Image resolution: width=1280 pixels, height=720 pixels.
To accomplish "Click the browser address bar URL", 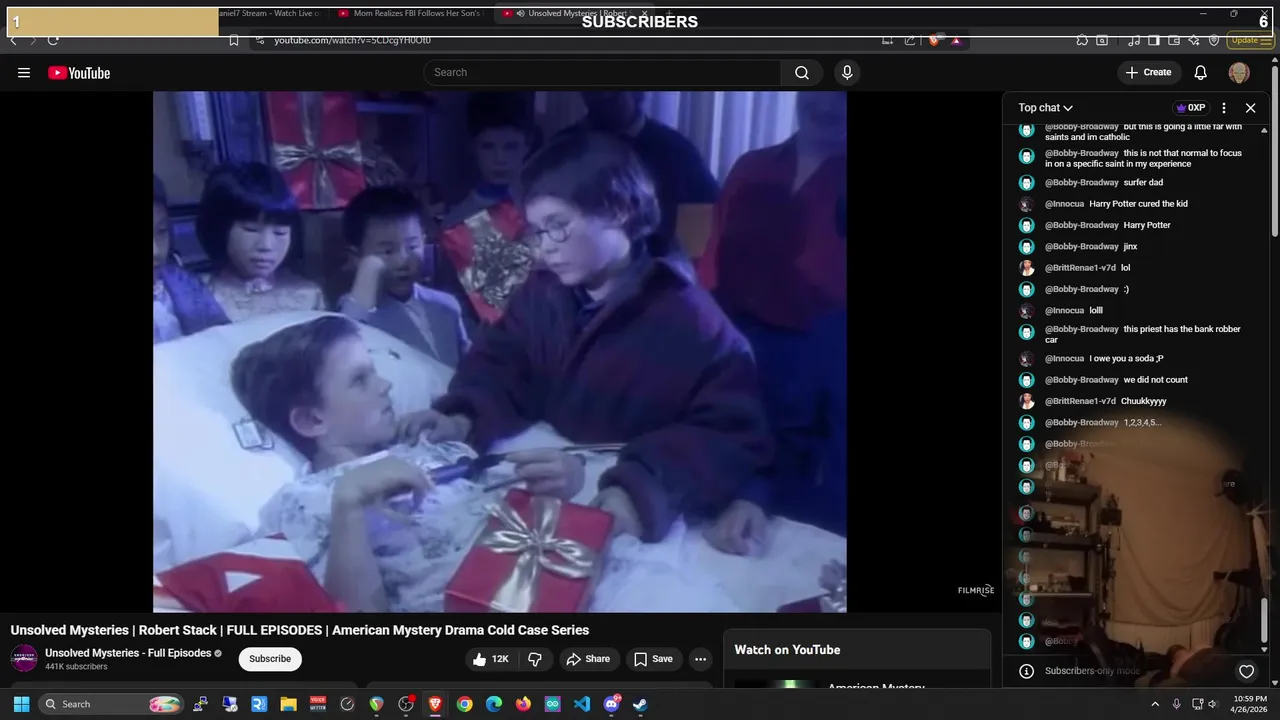I will coord(353,40).
